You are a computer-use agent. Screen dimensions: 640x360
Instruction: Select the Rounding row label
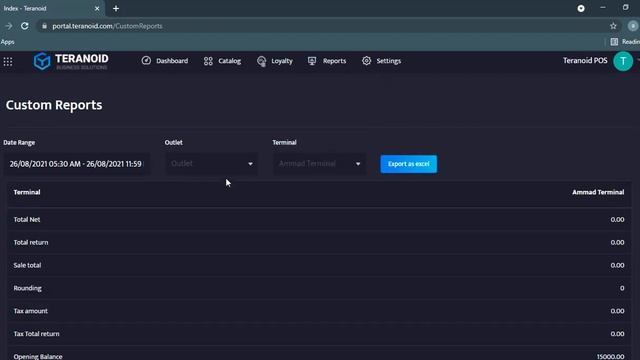pyautogui.click(x=27, y=288)
